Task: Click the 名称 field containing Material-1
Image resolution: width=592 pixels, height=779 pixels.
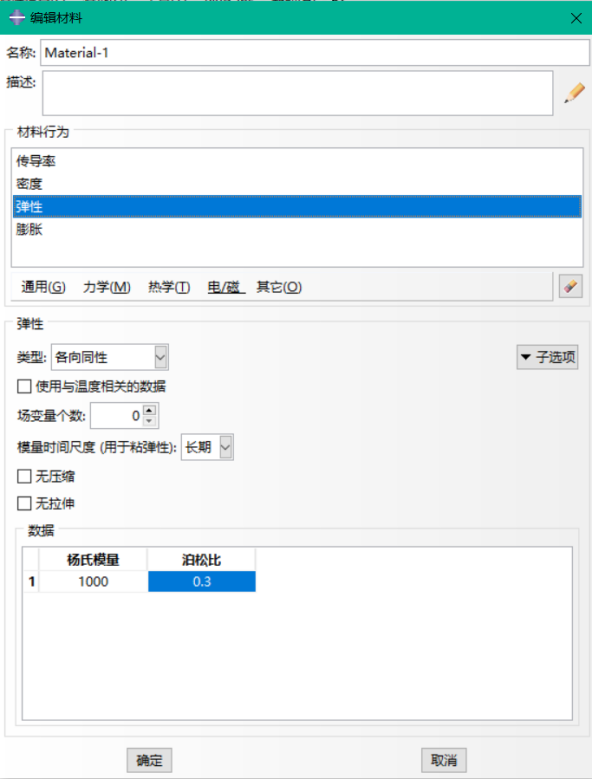Action: (315, 53)
